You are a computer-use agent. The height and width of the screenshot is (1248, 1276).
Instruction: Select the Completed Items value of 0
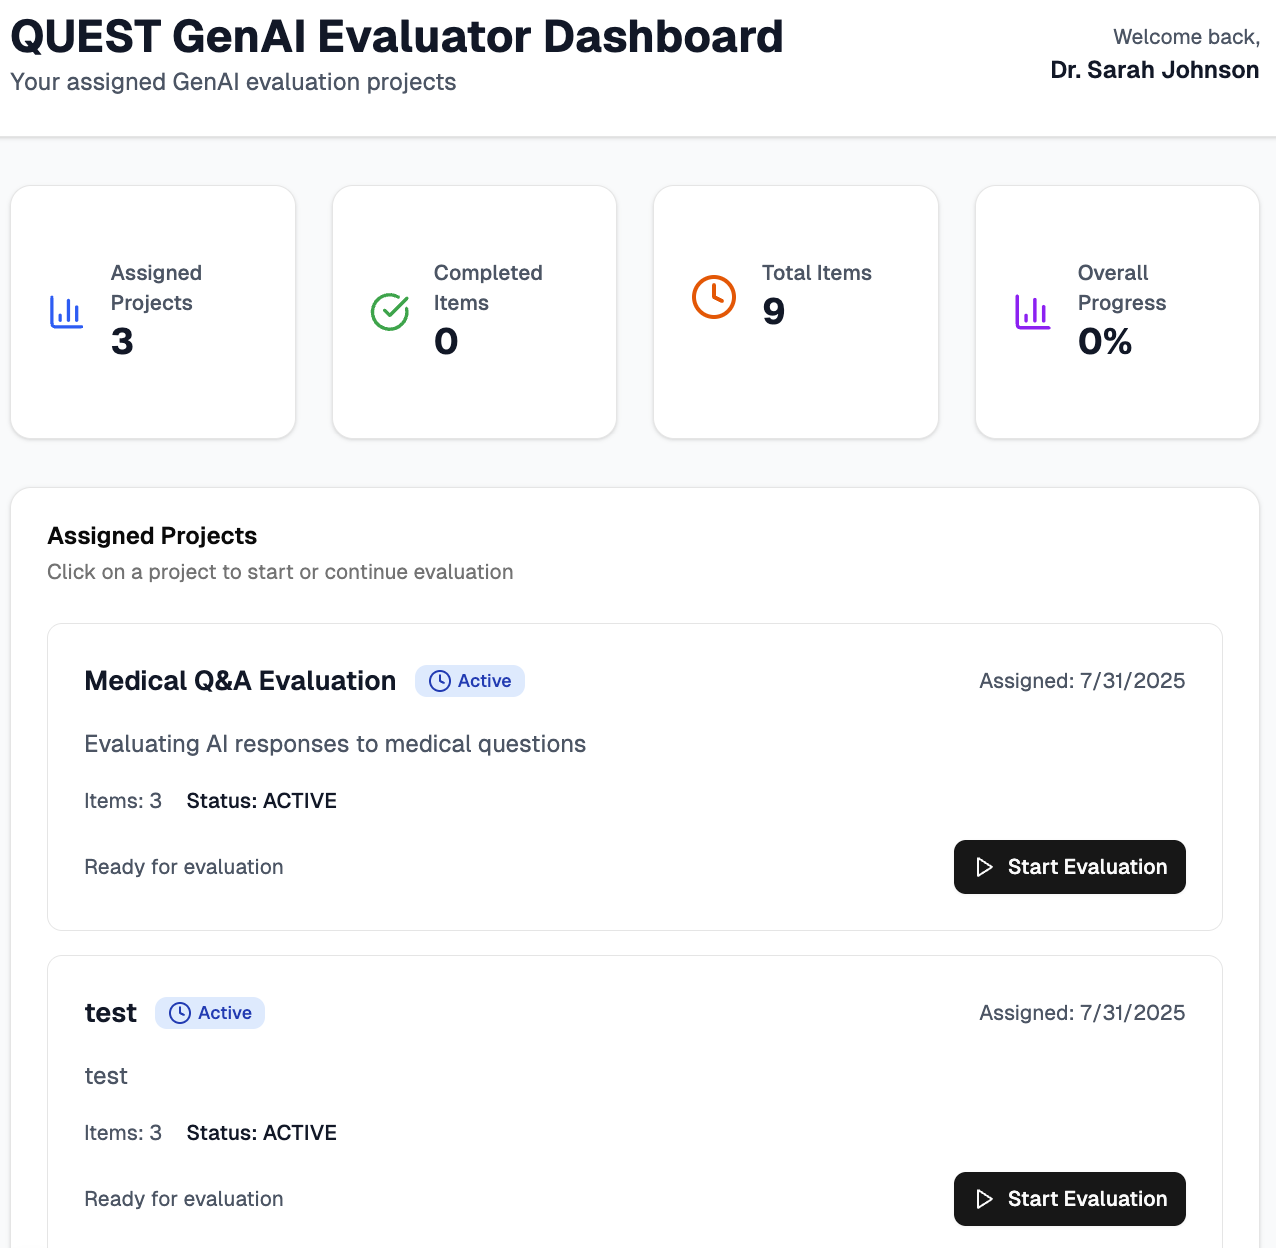[x=446, y=342]
